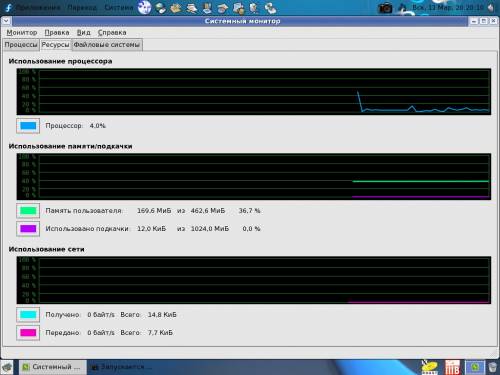This screenshot has height=375, width=500.
Task: Click the seventh launcher icon in top panel
Action: [238, 8]
